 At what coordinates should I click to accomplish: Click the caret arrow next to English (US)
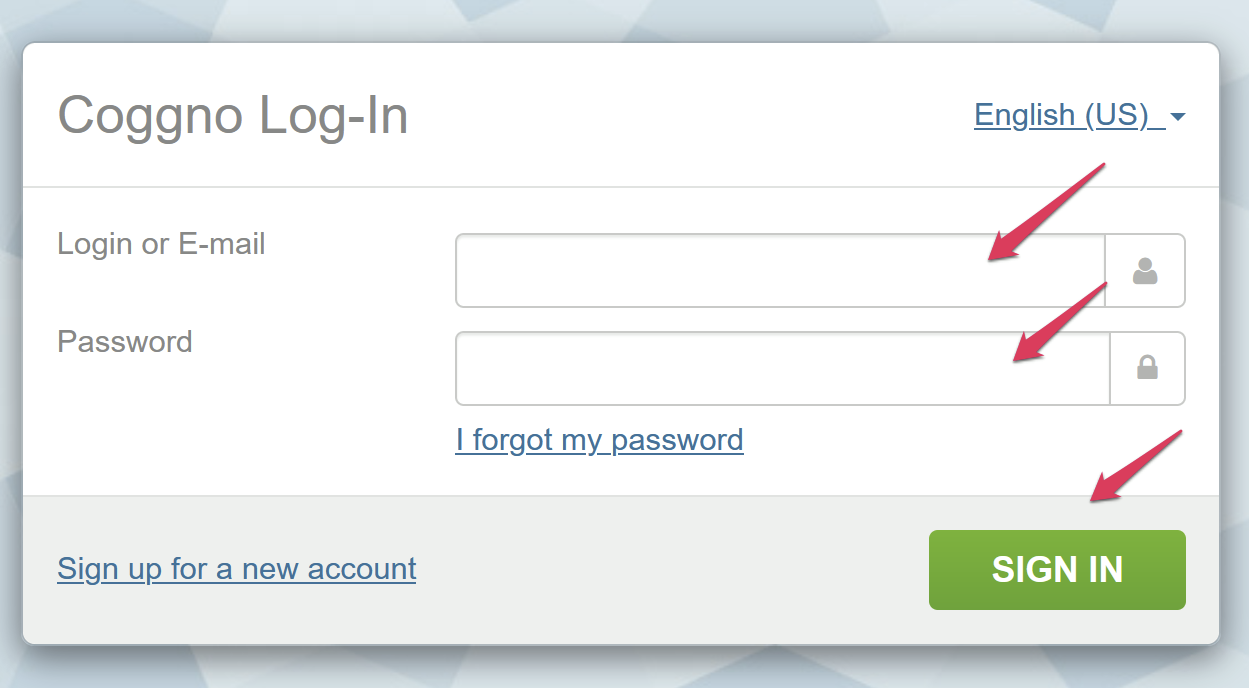[x=1178, y=117]
